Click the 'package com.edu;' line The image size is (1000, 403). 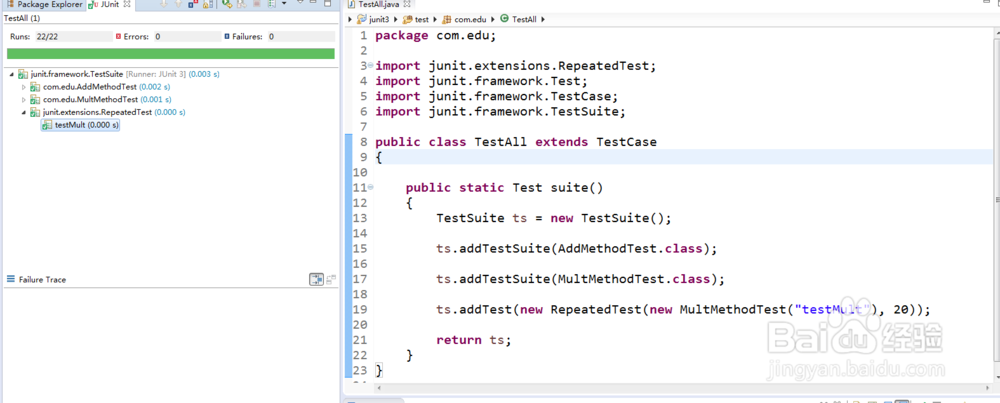(436, 36)
